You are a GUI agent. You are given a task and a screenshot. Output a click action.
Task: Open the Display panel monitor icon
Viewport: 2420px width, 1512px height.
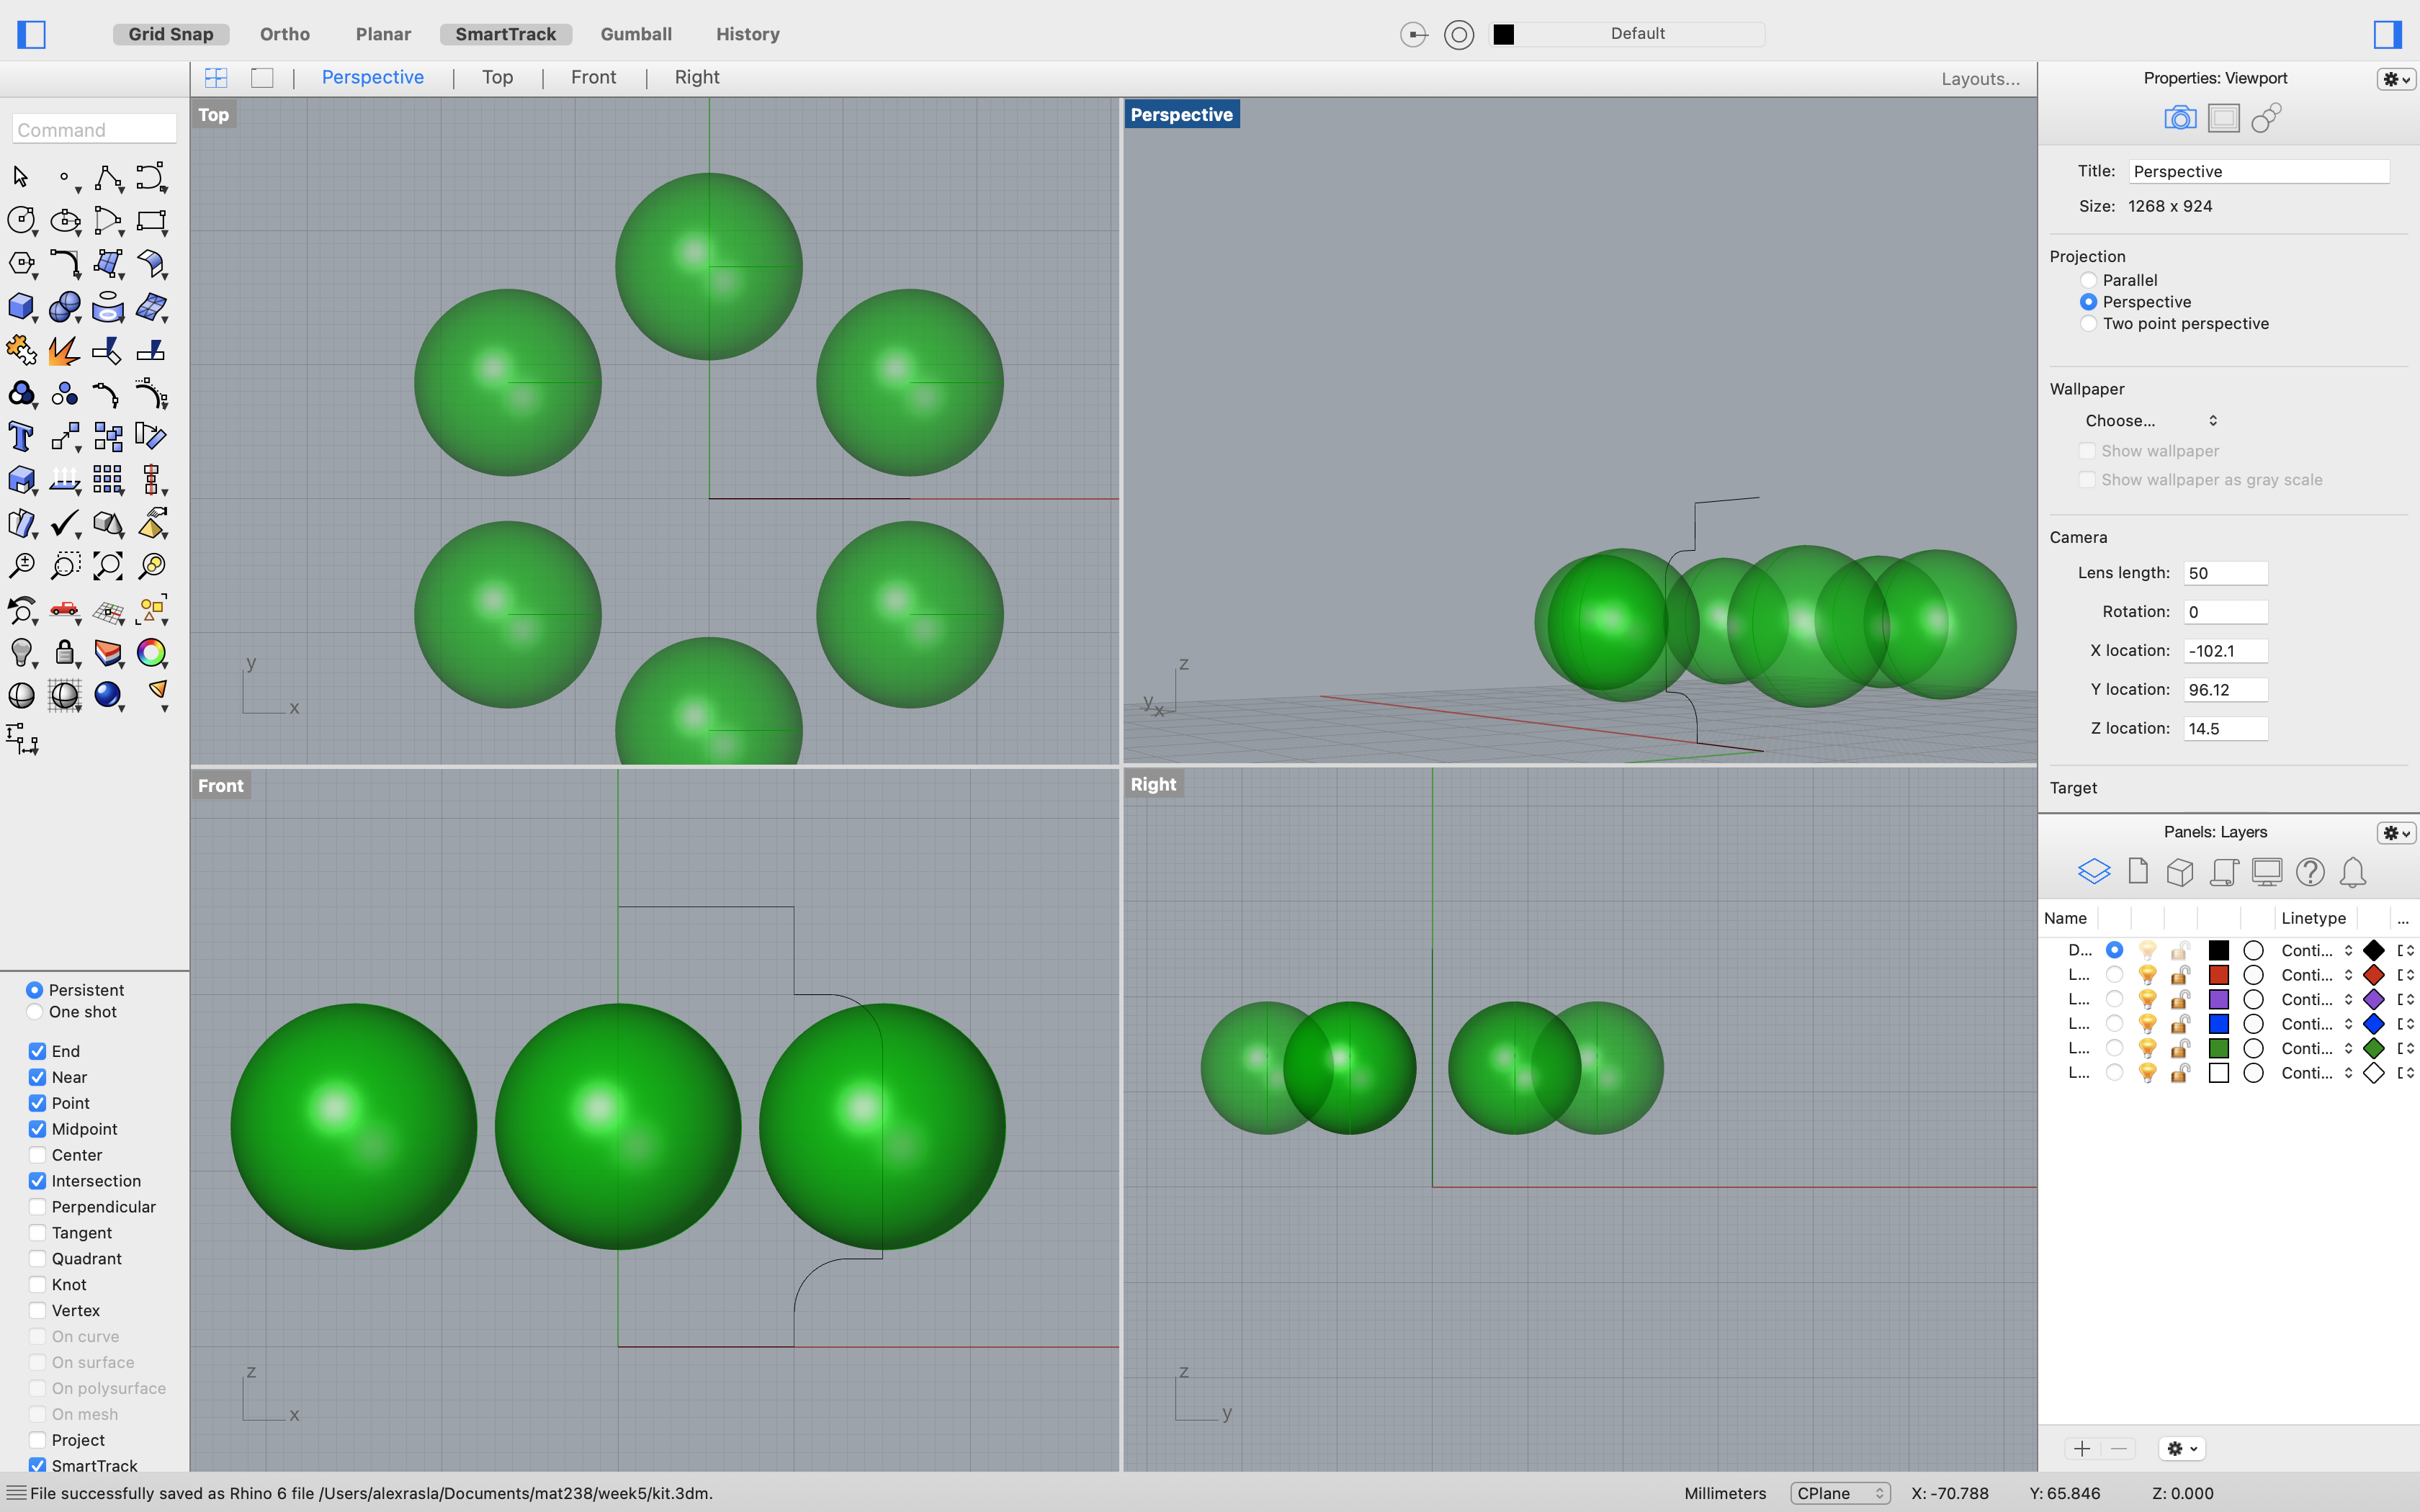[2266, 871]
